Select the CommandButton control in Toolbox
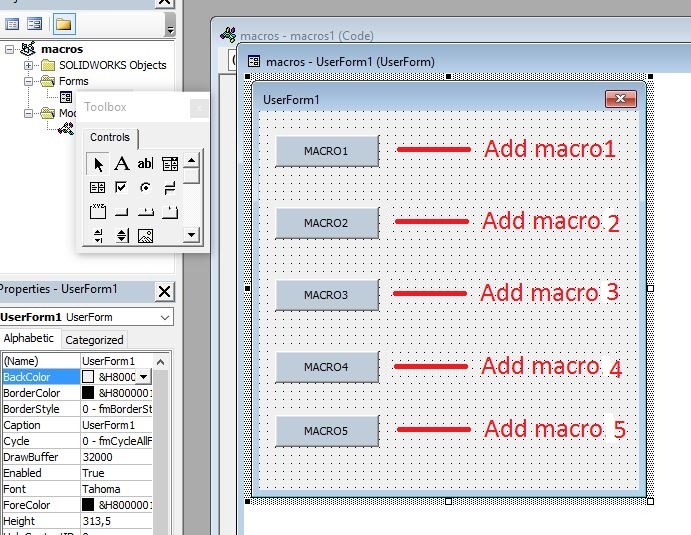The width and height of the screenshot is (691, 535). pyautogui.click(x=121, y=212)
